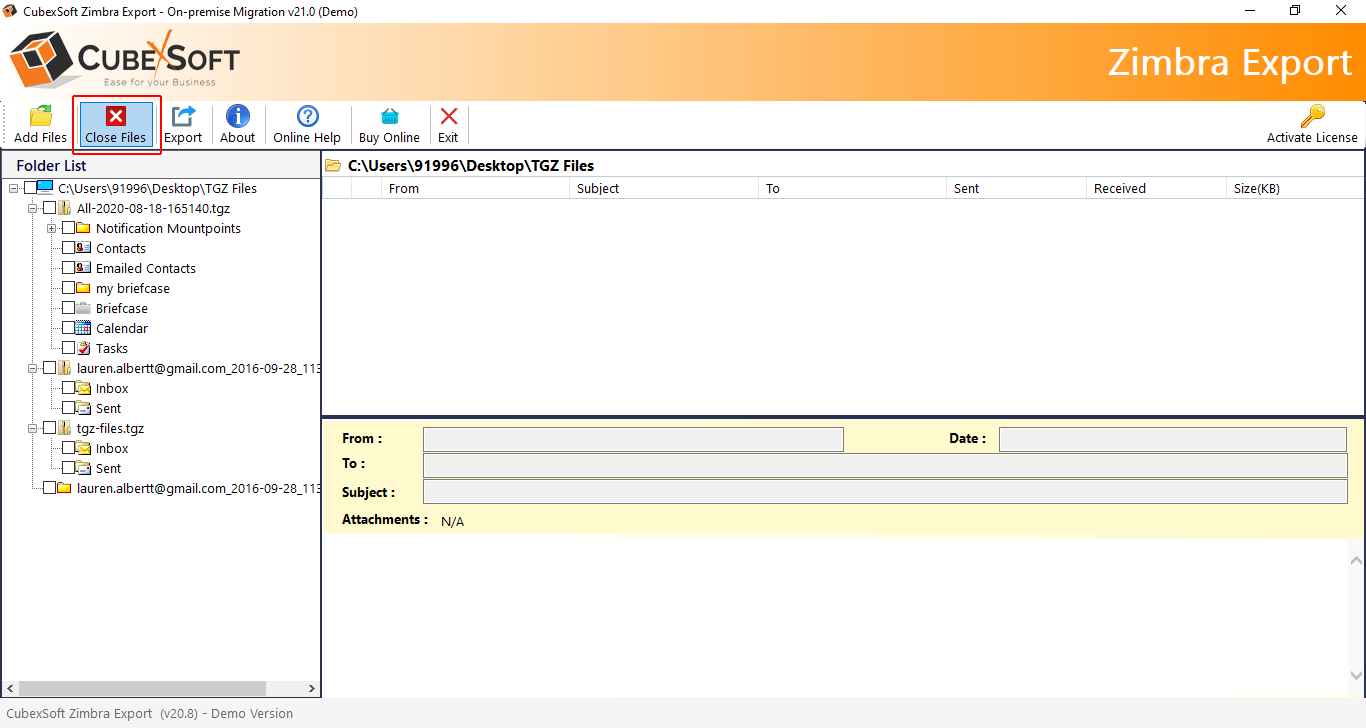Select the Inbox label under tgz-files.tgz
Viewport: 1366px width, 728px height.
(112, 448)
